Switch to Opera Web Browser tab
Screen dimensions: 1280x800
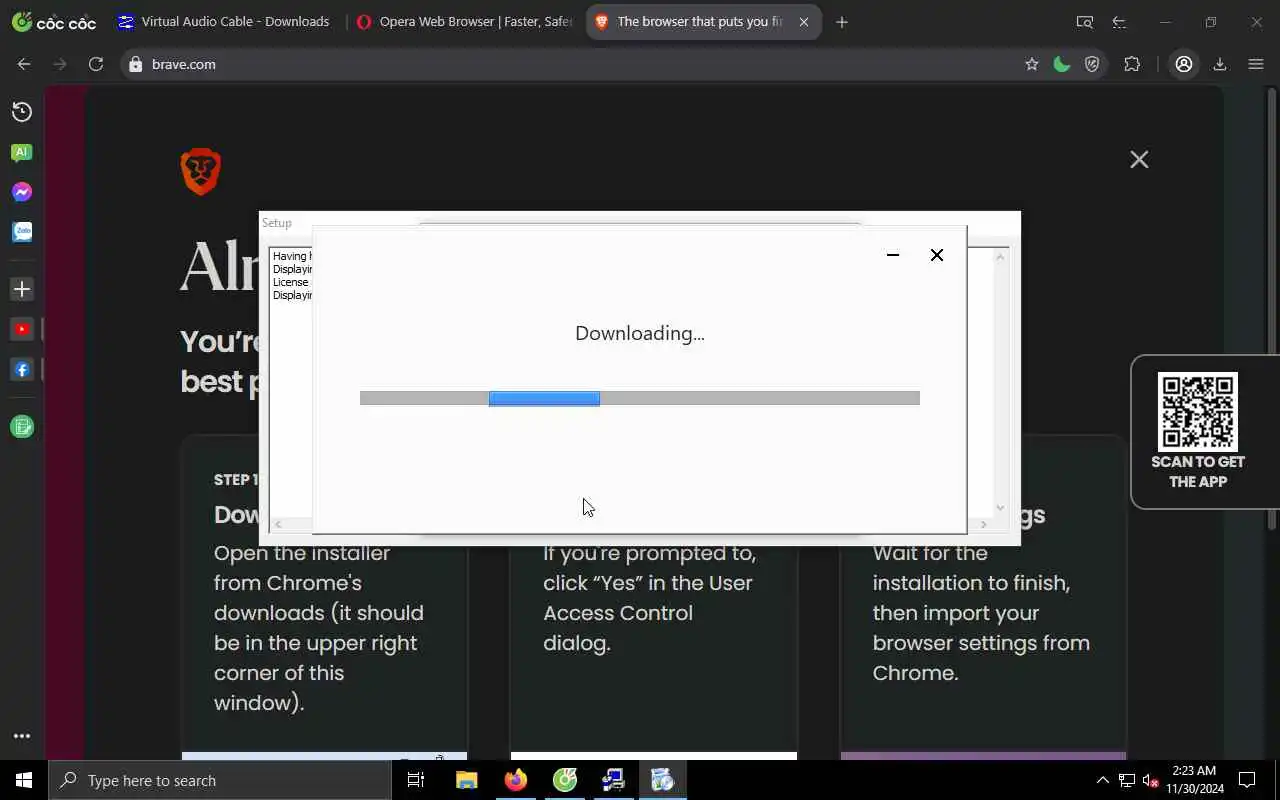coord(465,21)
